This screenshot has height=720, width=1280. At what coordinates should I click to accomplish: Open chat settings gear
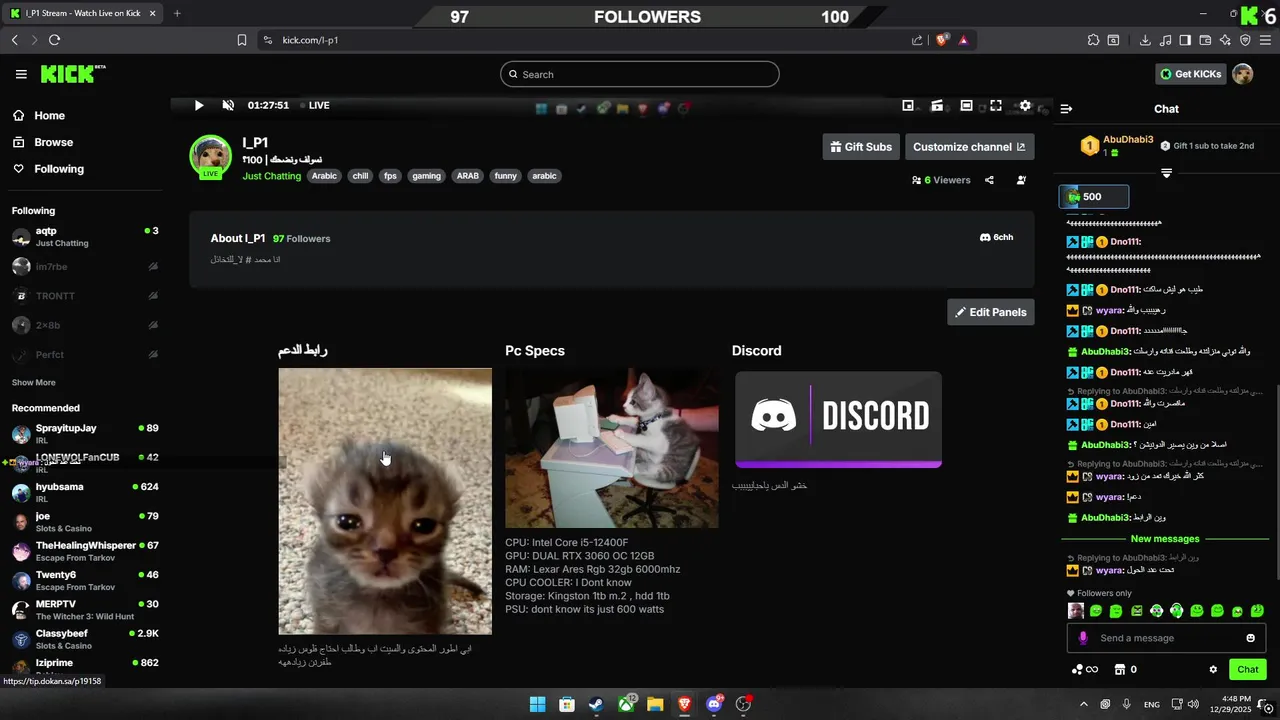coord(1213,670)
